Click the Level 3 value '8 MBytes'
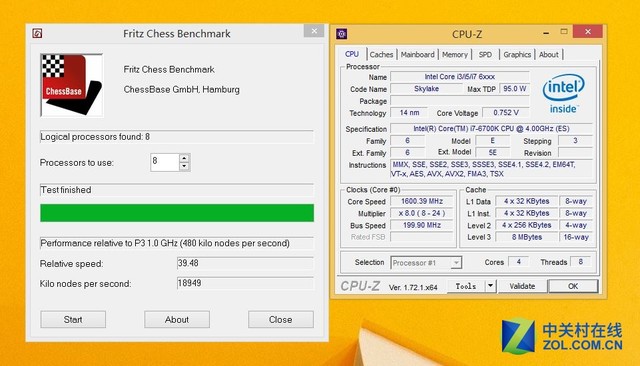The width and height of the screenshot is (640, 366). tap(527, 237)
